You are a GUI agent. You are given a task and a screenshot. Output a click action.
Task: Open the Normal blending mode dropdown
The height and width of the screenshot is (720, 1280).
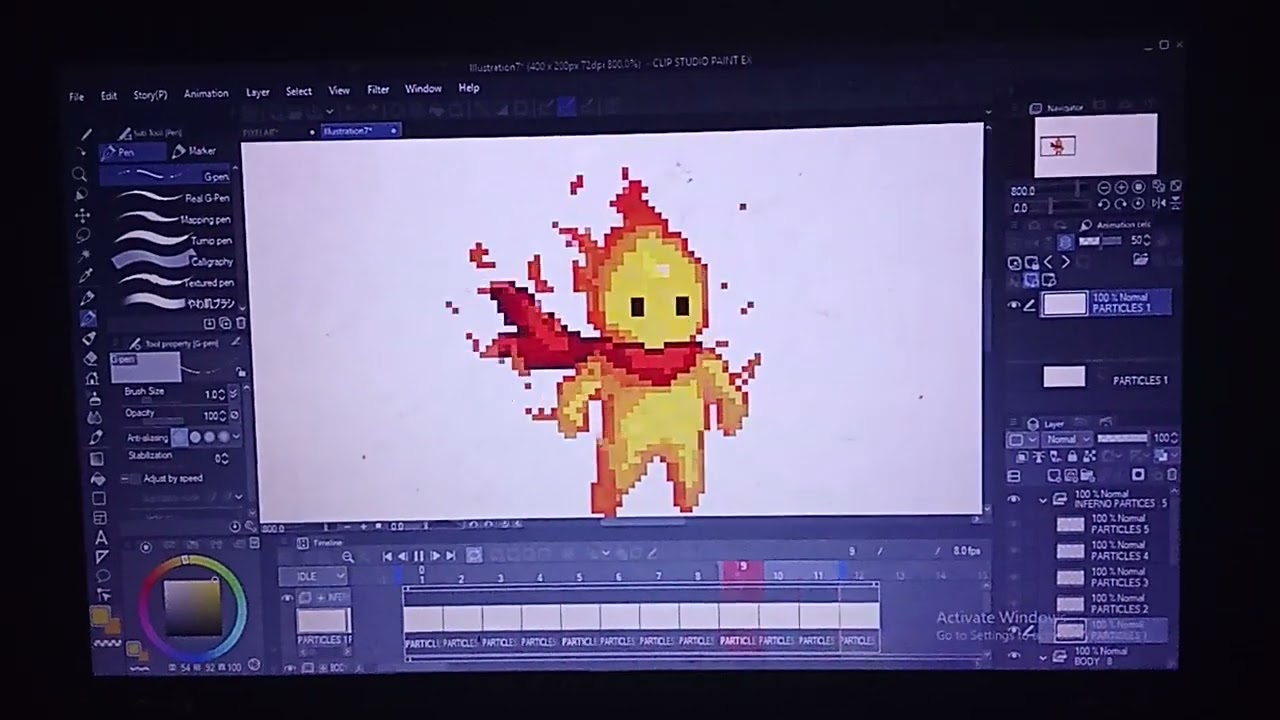tap(1066, 439)
